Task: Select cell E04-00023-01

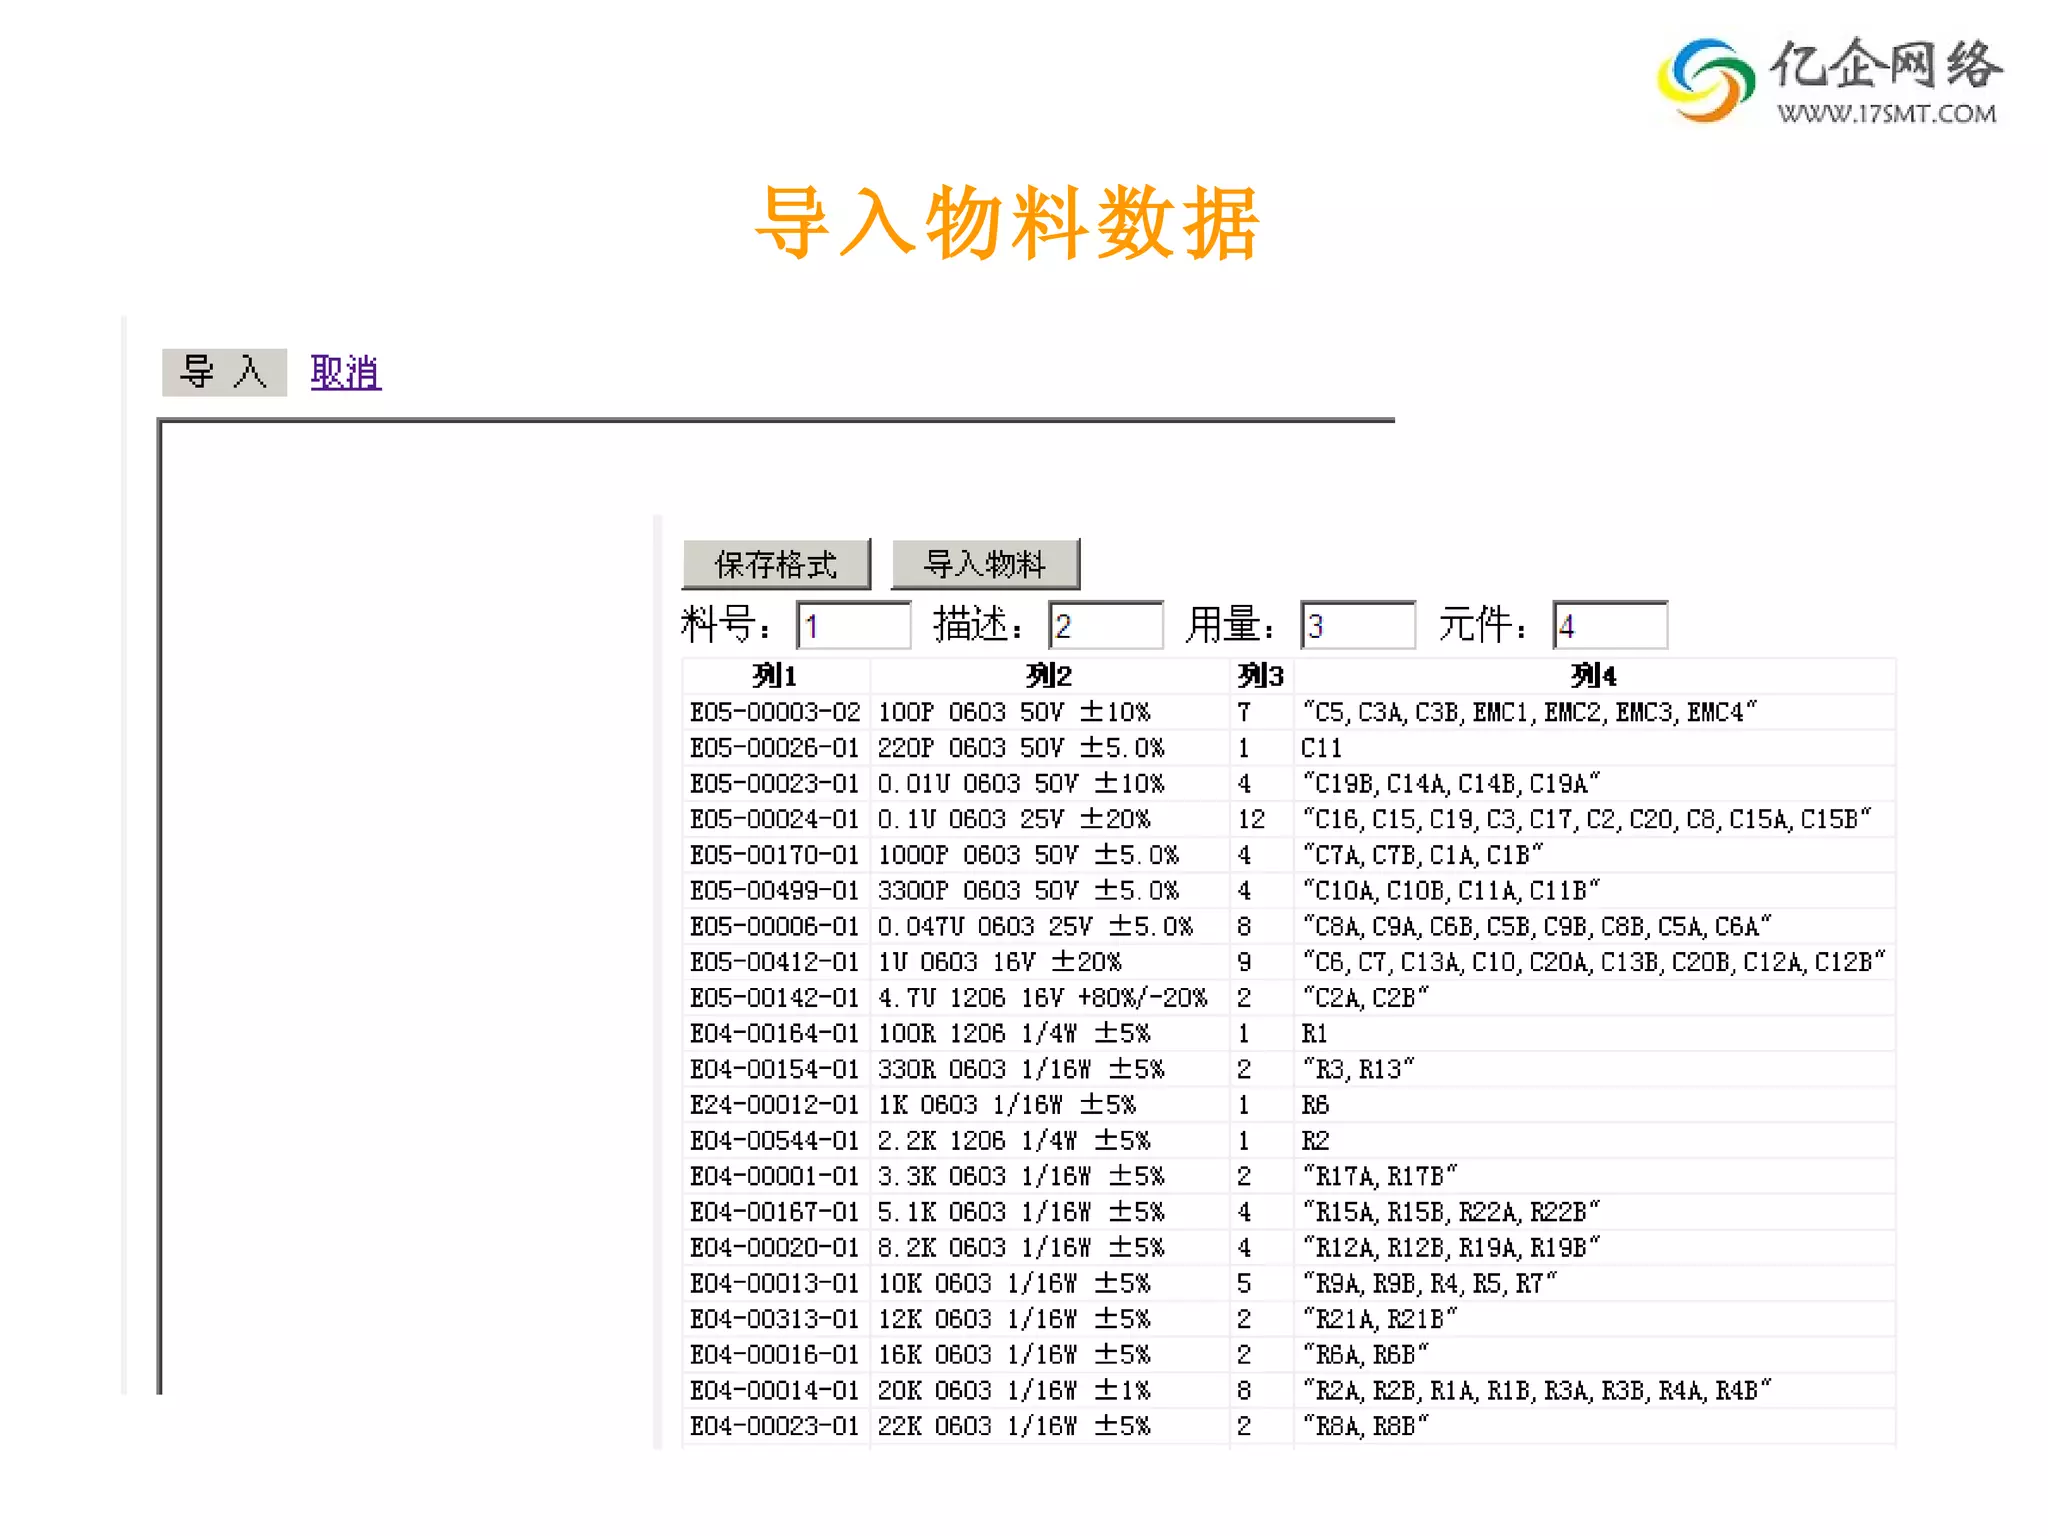Action: click(776, 1426)
